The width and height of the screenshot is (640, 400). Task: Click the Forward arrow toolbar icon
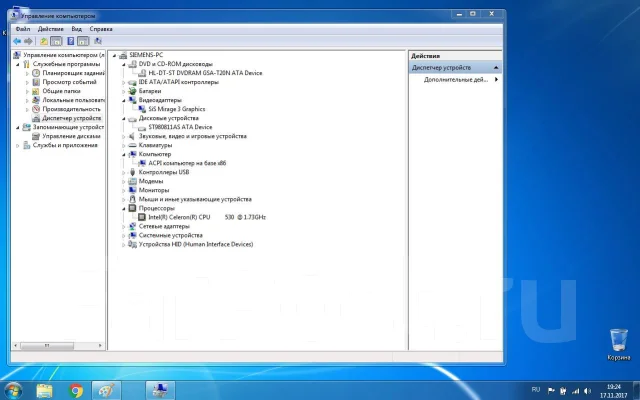click(x=28, y=41)
